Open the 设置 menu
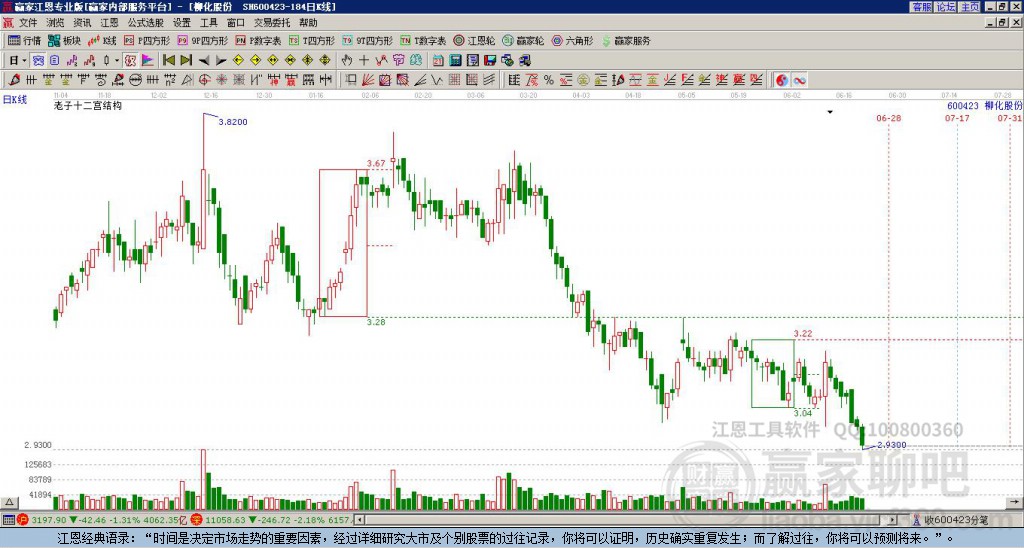The image size is (1024, 548). pos(182,23)
